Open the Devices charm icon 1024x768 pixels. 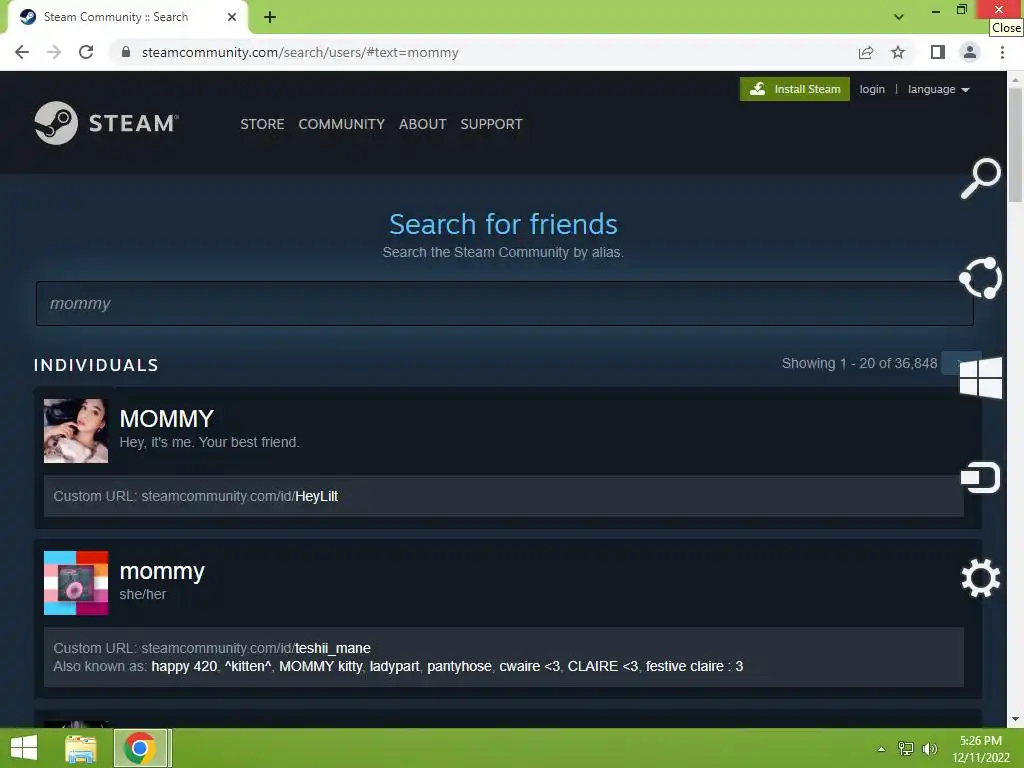coord(980,477)
